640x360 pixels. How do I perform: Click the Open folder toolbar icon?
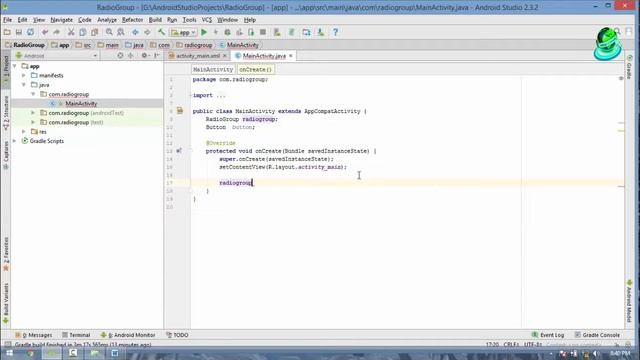(7, 32)
